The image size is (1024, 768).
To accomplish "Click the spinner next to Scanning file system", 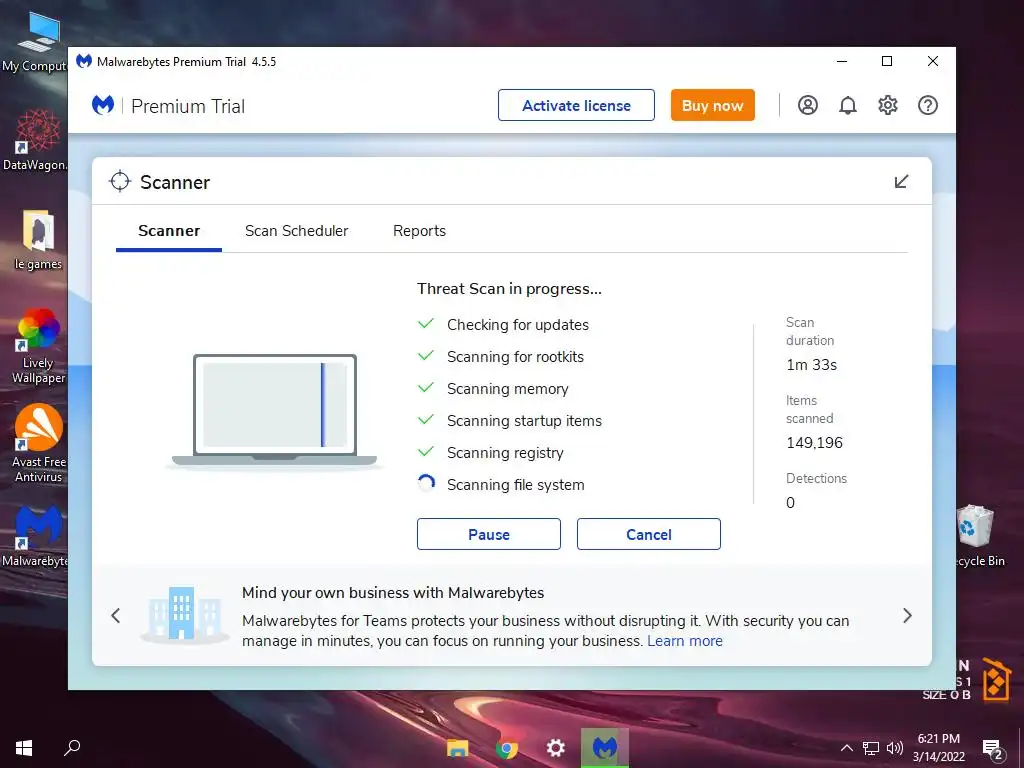I will coord(426,484).
